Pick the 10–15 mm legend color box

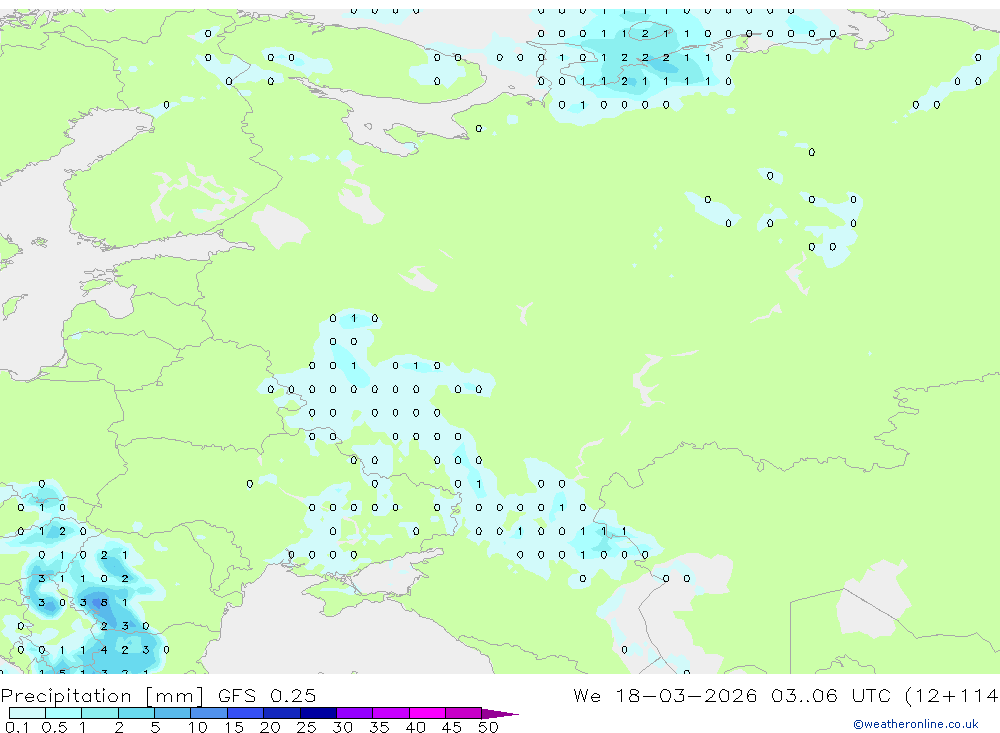click(x=209, y=713)
